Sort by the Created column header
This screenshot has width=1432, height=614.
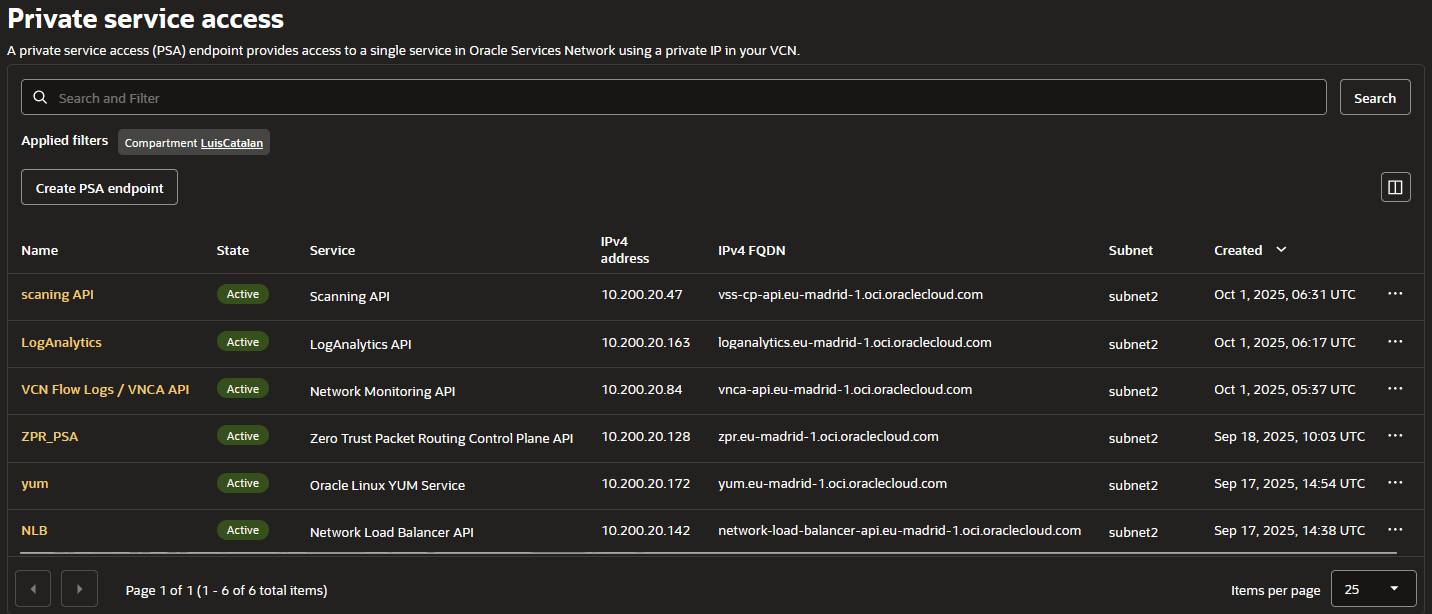pos(1237,250)
